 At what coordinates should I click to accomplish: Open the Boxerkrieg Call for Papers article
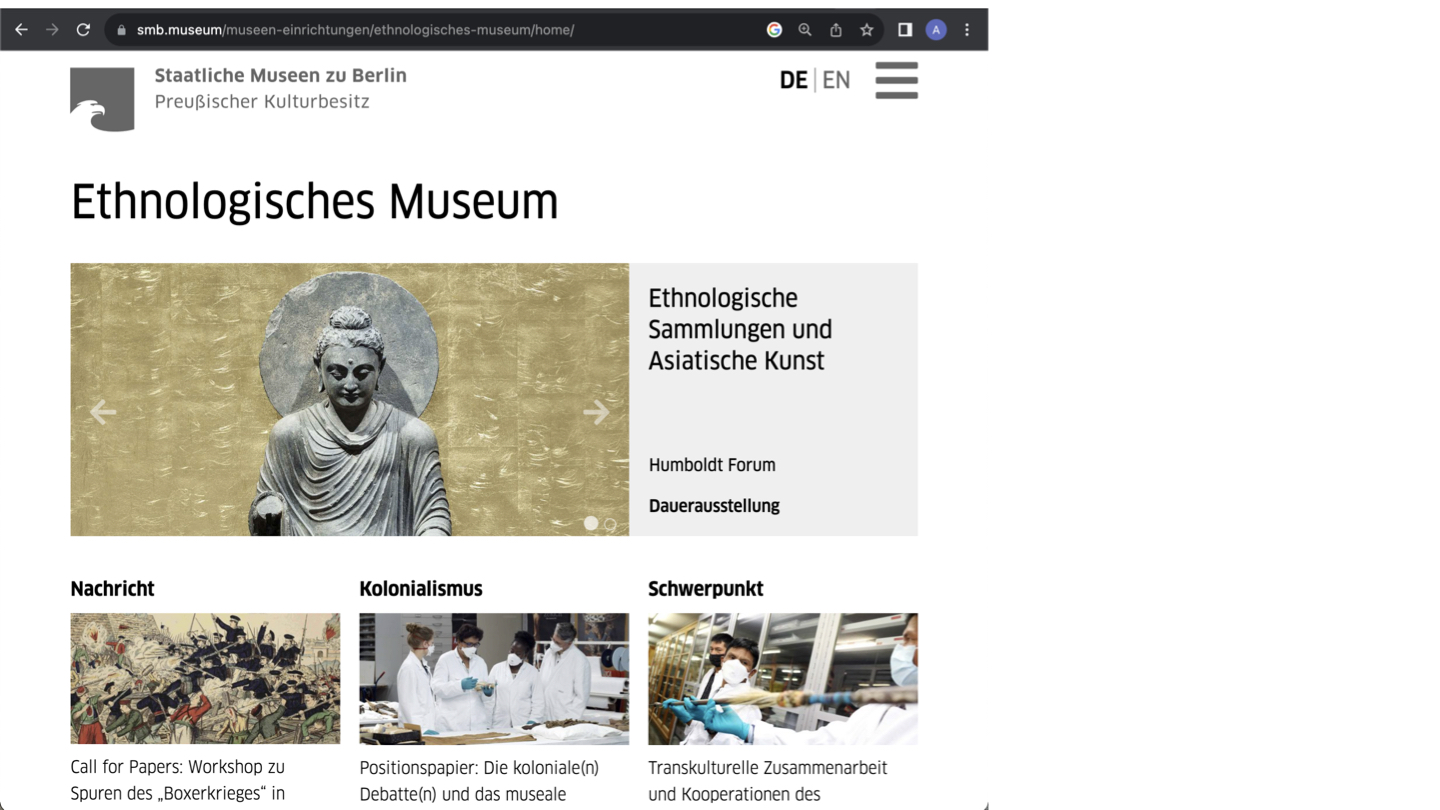[x=178, y=780]
